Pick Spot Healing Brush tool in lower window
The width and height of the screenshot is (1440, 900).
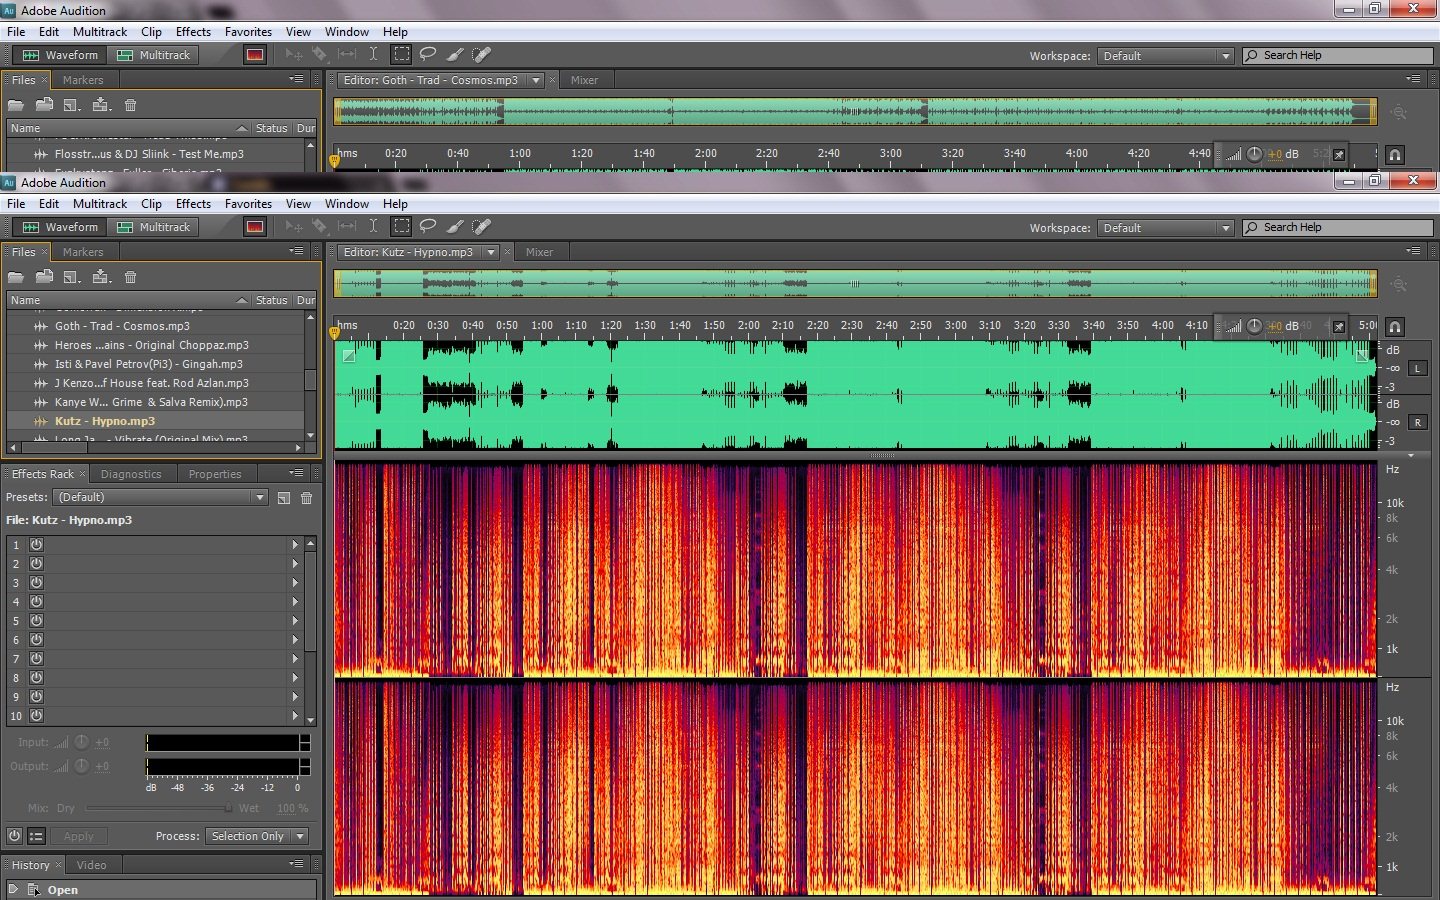click(x=481, y=227)
